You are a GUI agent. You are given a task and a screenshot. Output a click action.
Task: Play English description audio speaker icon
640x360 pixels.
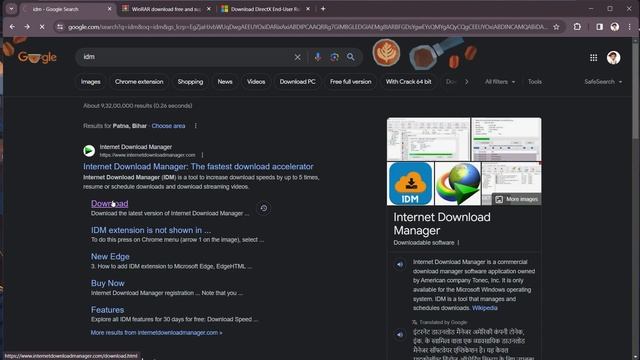pyautogui.click(x=400, y=264)
